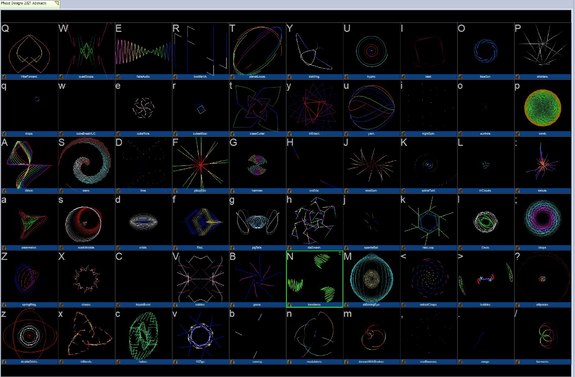Click the small icon on z cue's label bar
Screen dimensions: 575x377
tap(4, 362)
